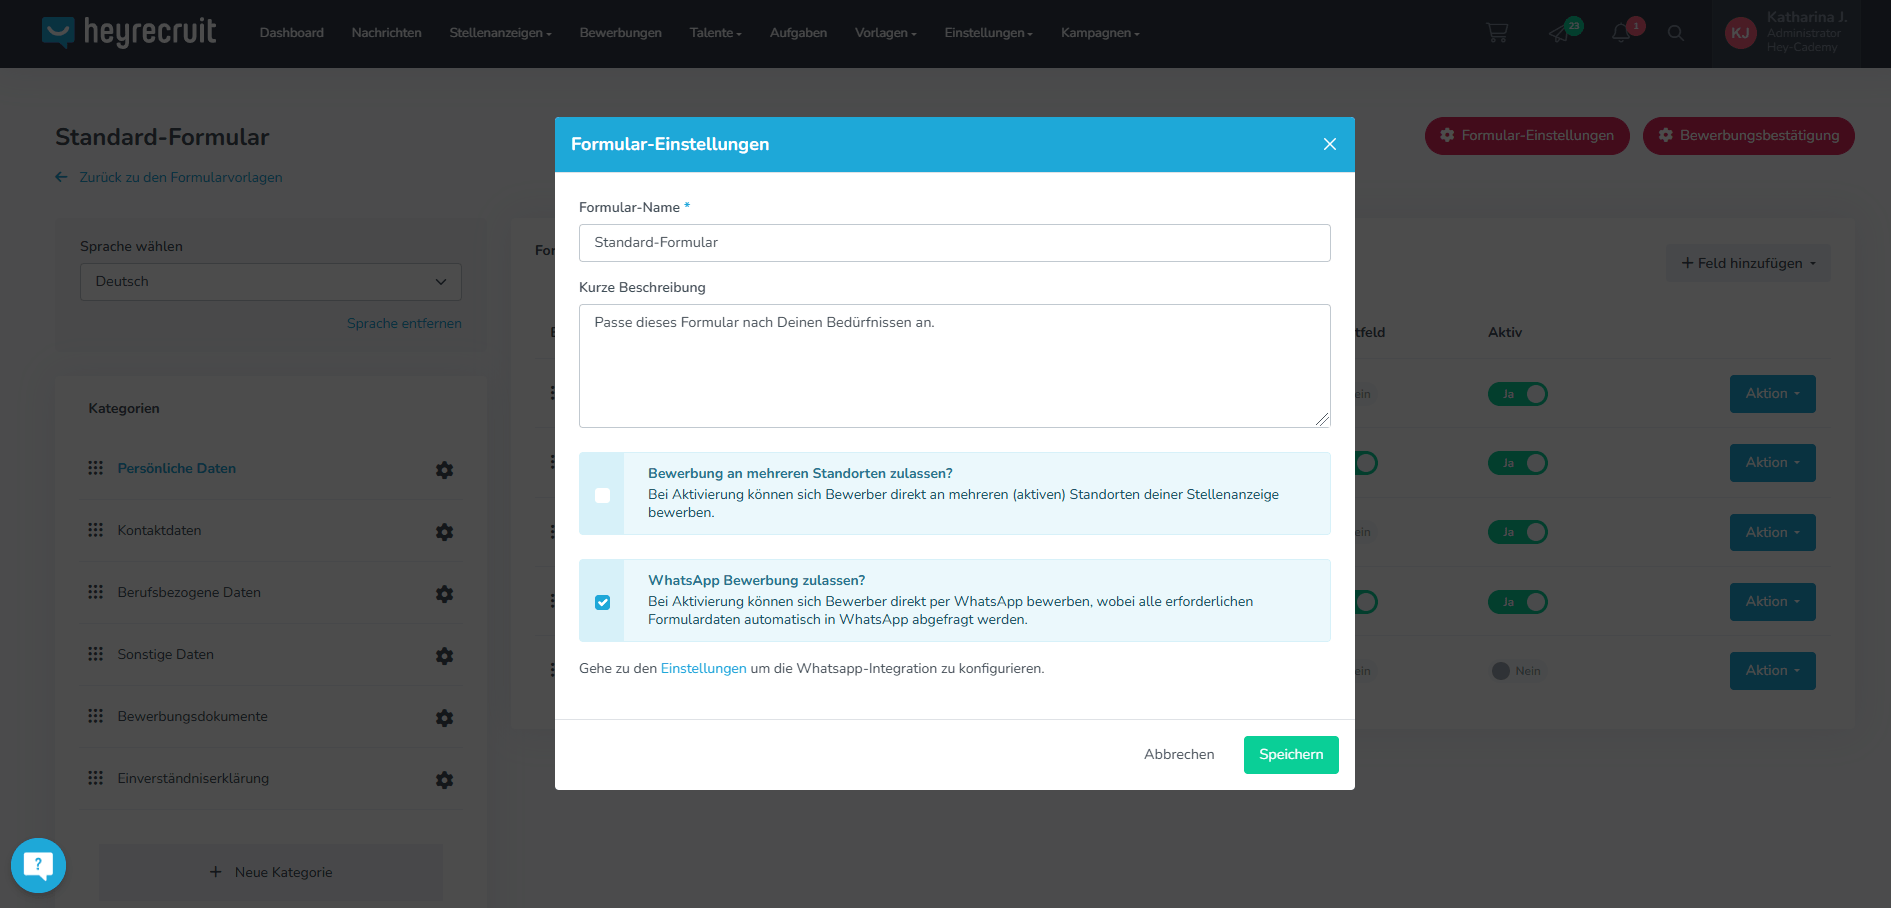Viewport: 1891px width, 908px height.
Task: Open the shopping cart icon
Action: [1497, 33]
